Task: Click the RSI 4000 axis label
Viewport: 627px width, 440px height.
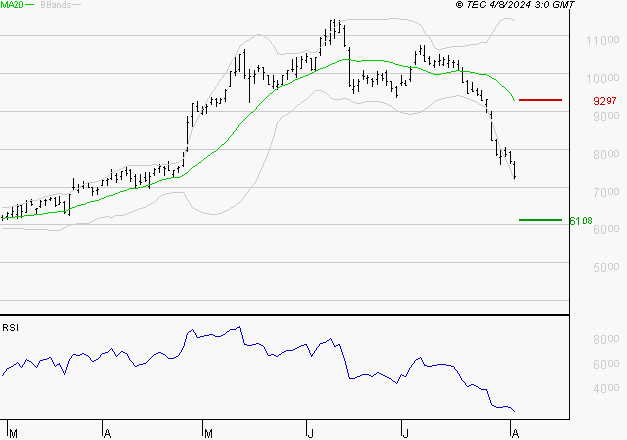Action: [x=606, y=388]
